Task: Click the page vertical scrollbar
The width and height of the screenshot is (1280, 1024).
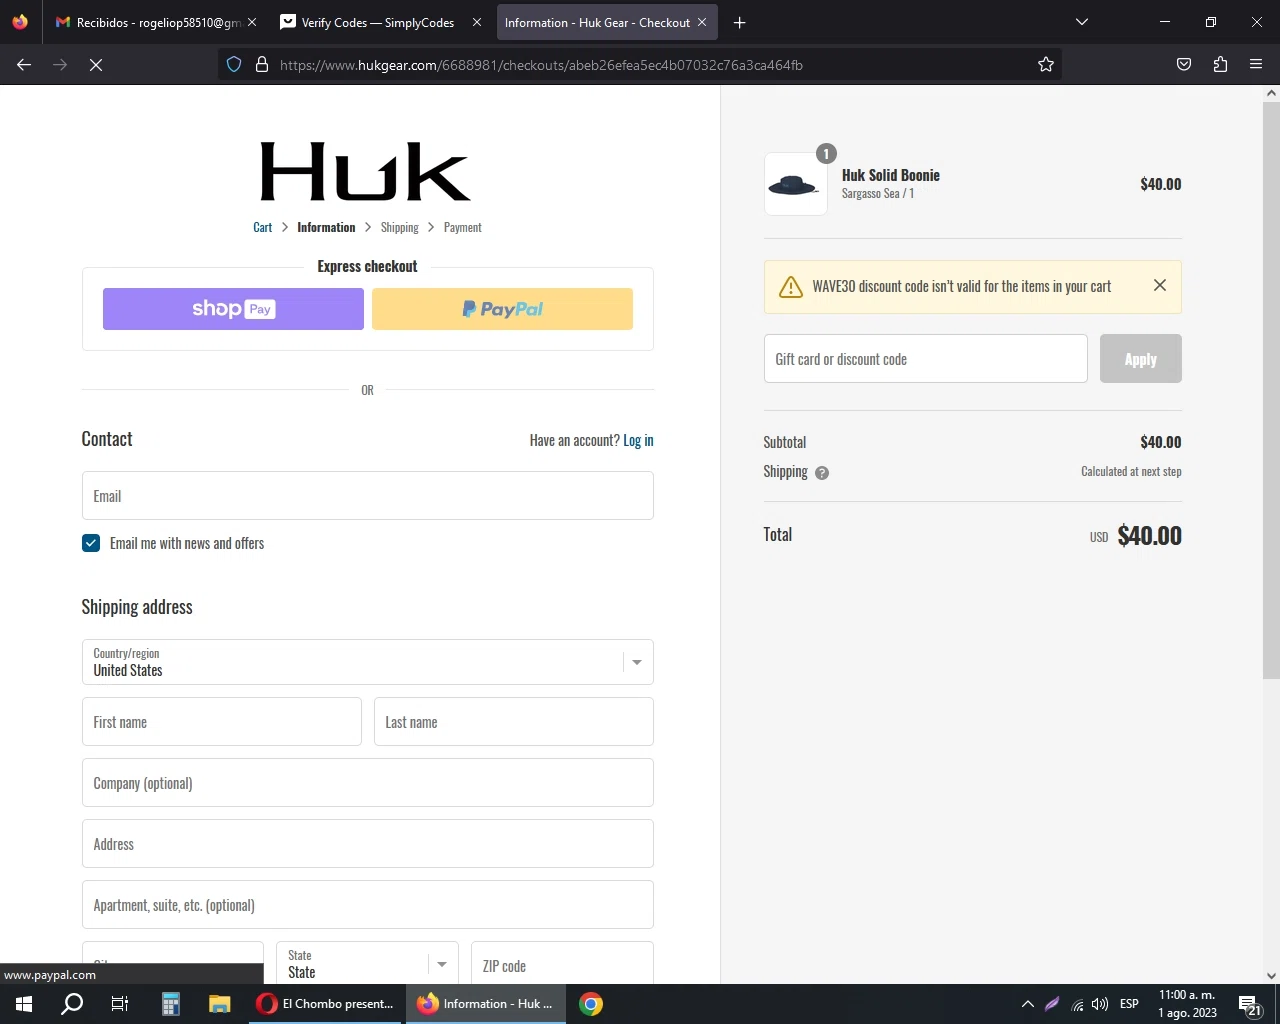Action: click(1271, 390)
